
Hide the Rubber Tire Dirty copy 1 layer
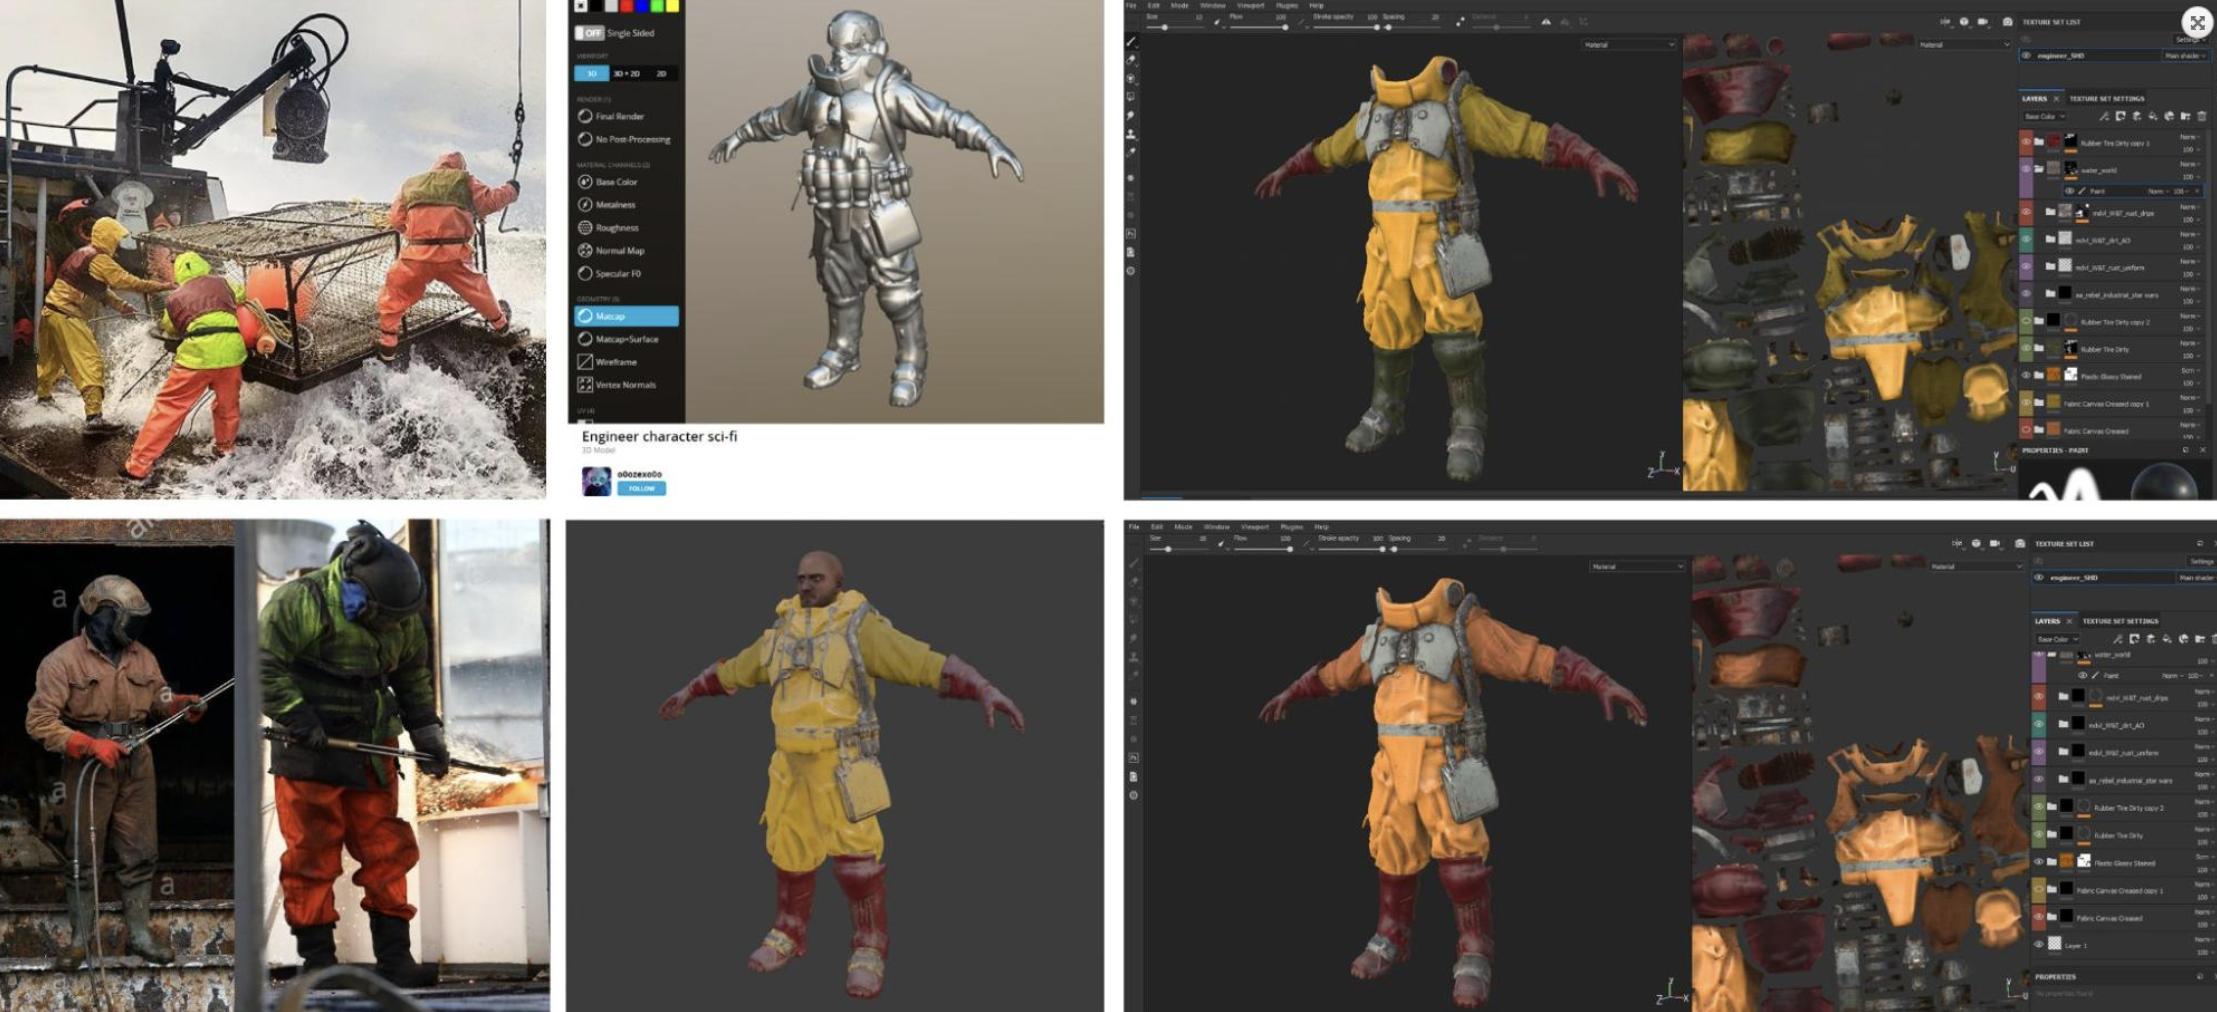click(2026, 143)
